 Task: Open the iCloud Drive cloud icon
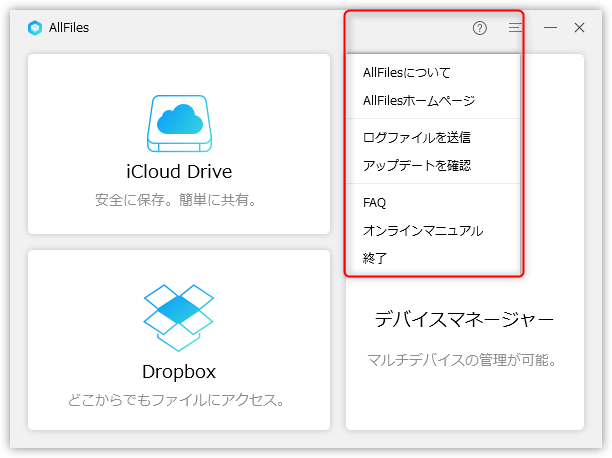click(x=180, y=123)
